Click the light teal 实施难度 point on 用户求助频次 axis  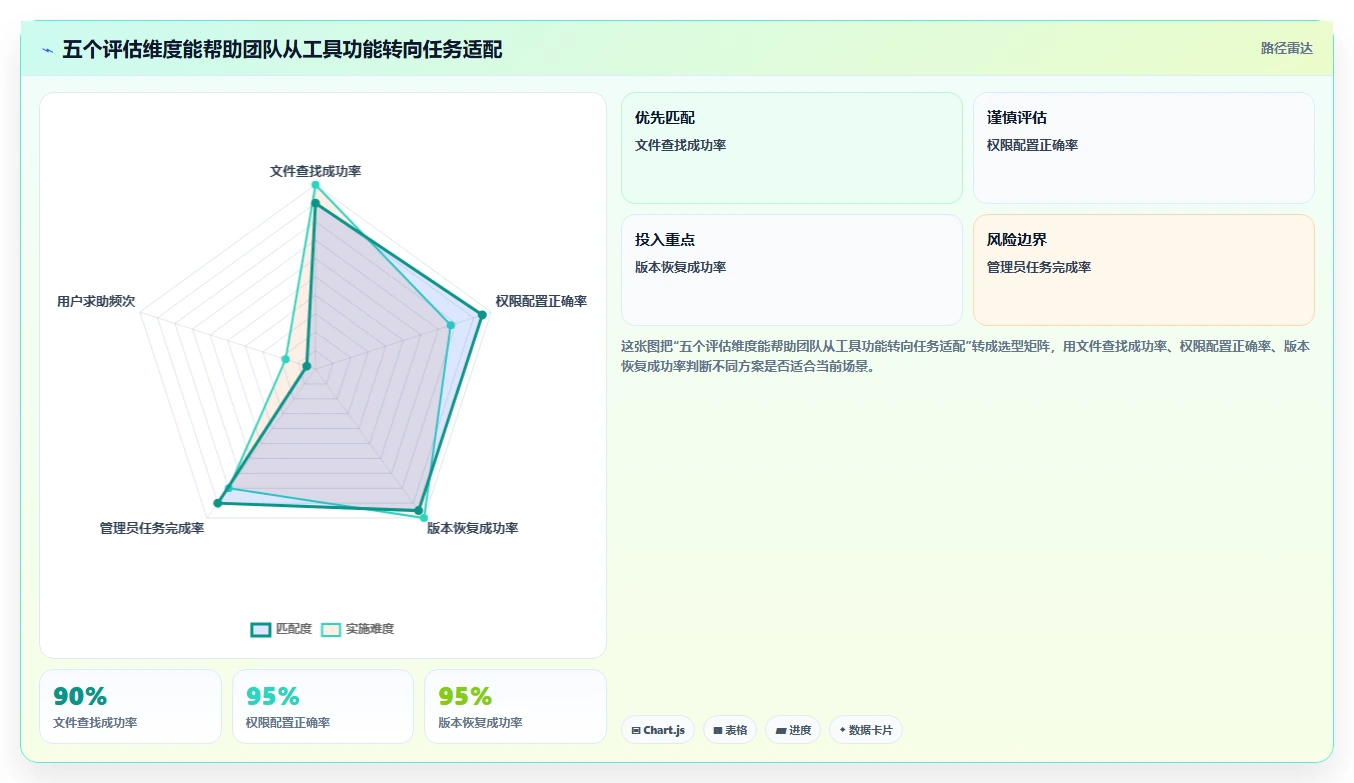[286, 359]
